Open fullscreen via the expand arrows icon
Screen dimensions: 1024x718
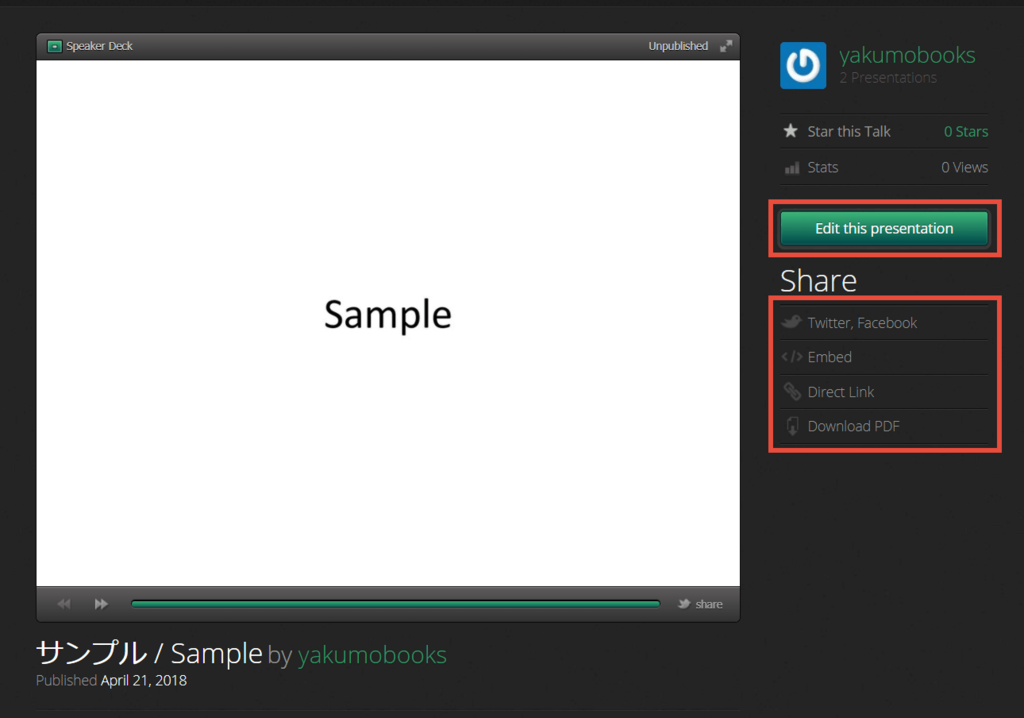click(x=726, y=46)
